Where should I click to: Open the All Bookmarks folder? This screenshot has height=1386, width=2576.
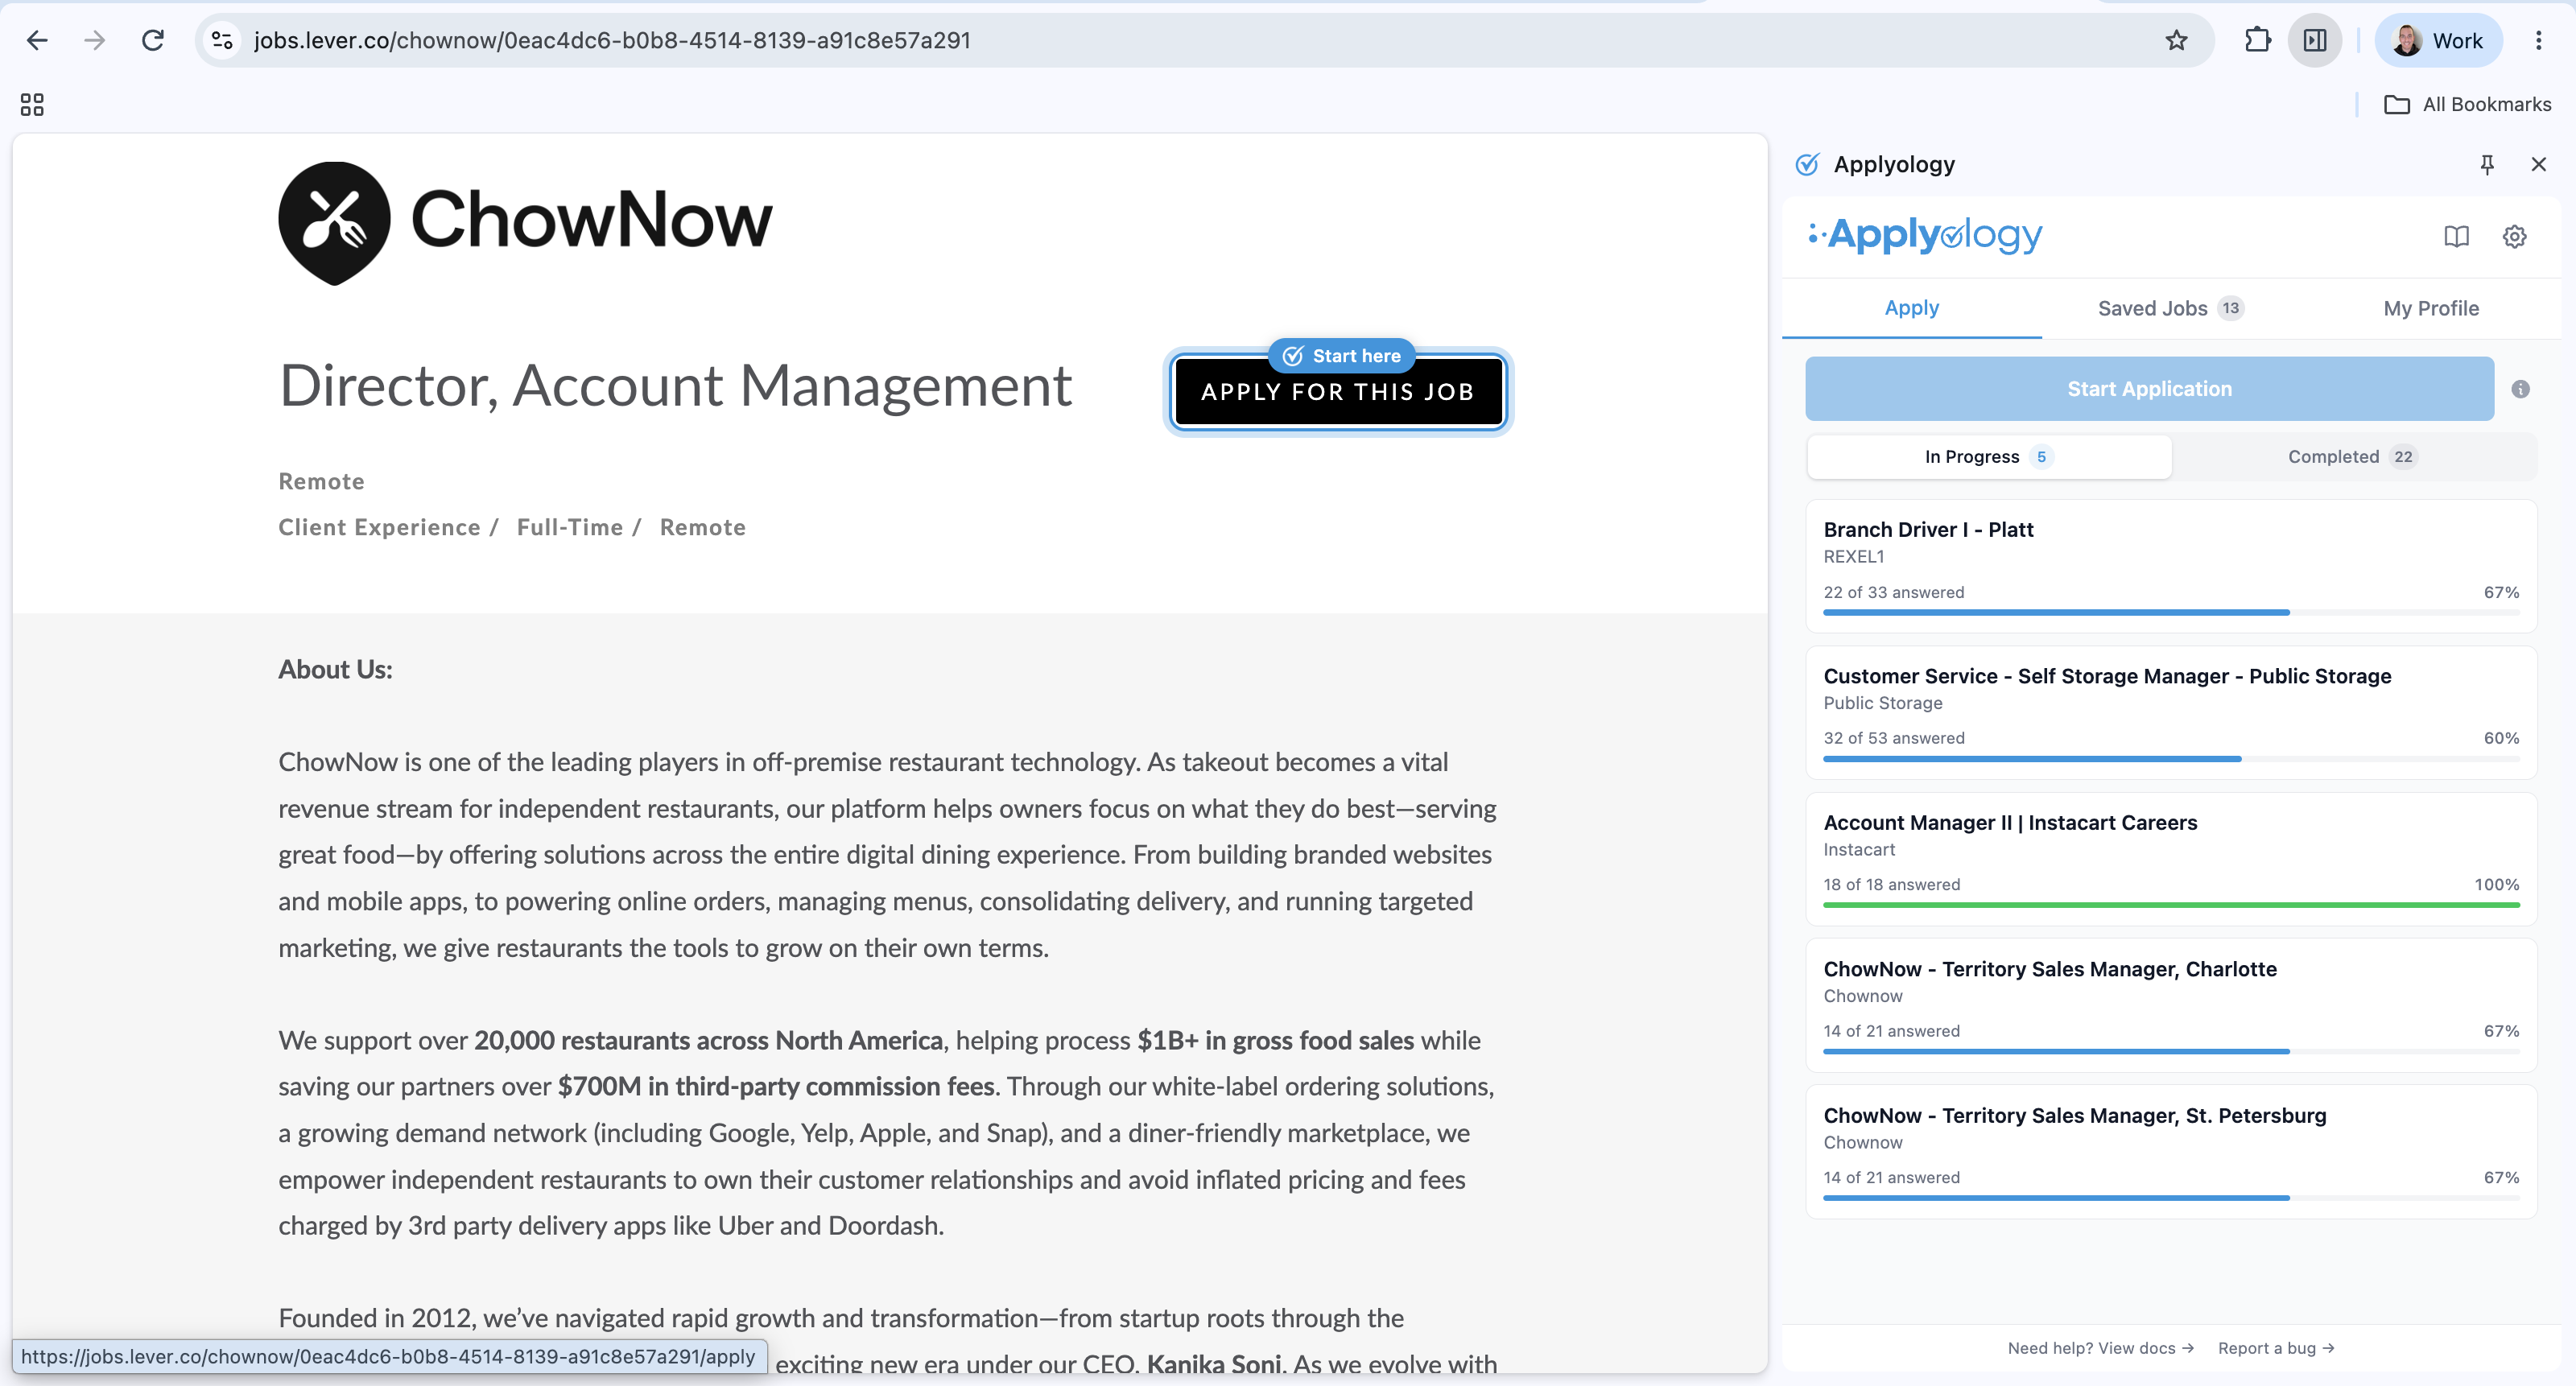point(2467,104)
